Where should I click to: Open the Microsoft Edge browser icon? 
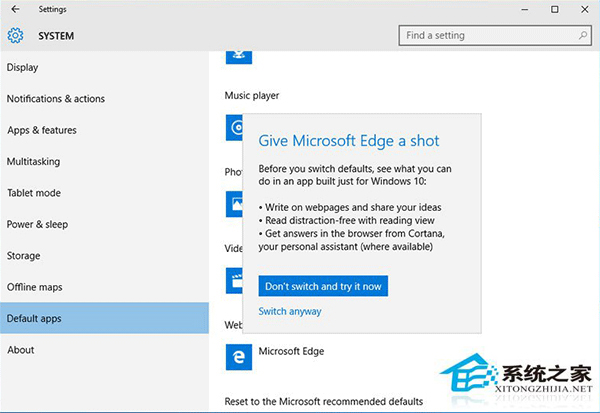pos(239,357)
